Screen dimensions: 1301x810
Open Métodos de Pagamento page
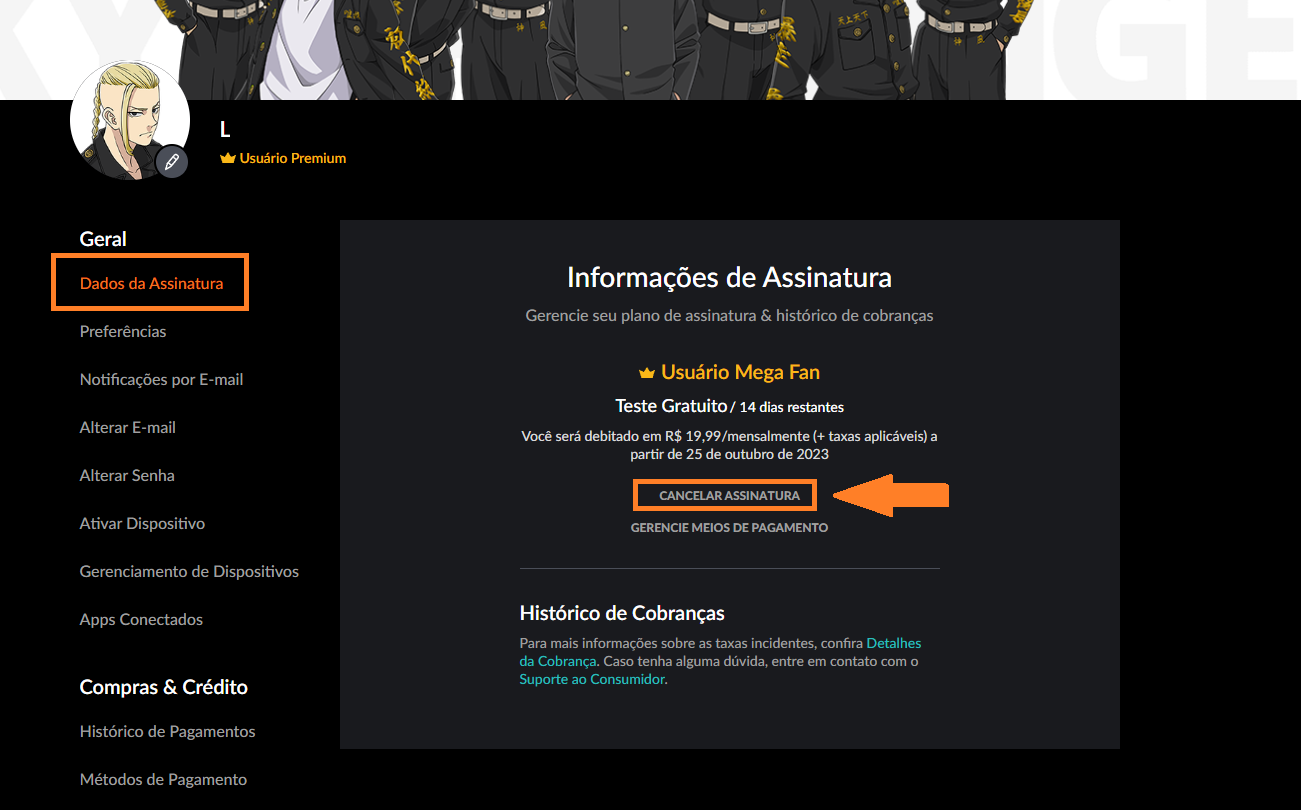click(x=163, y=779)
